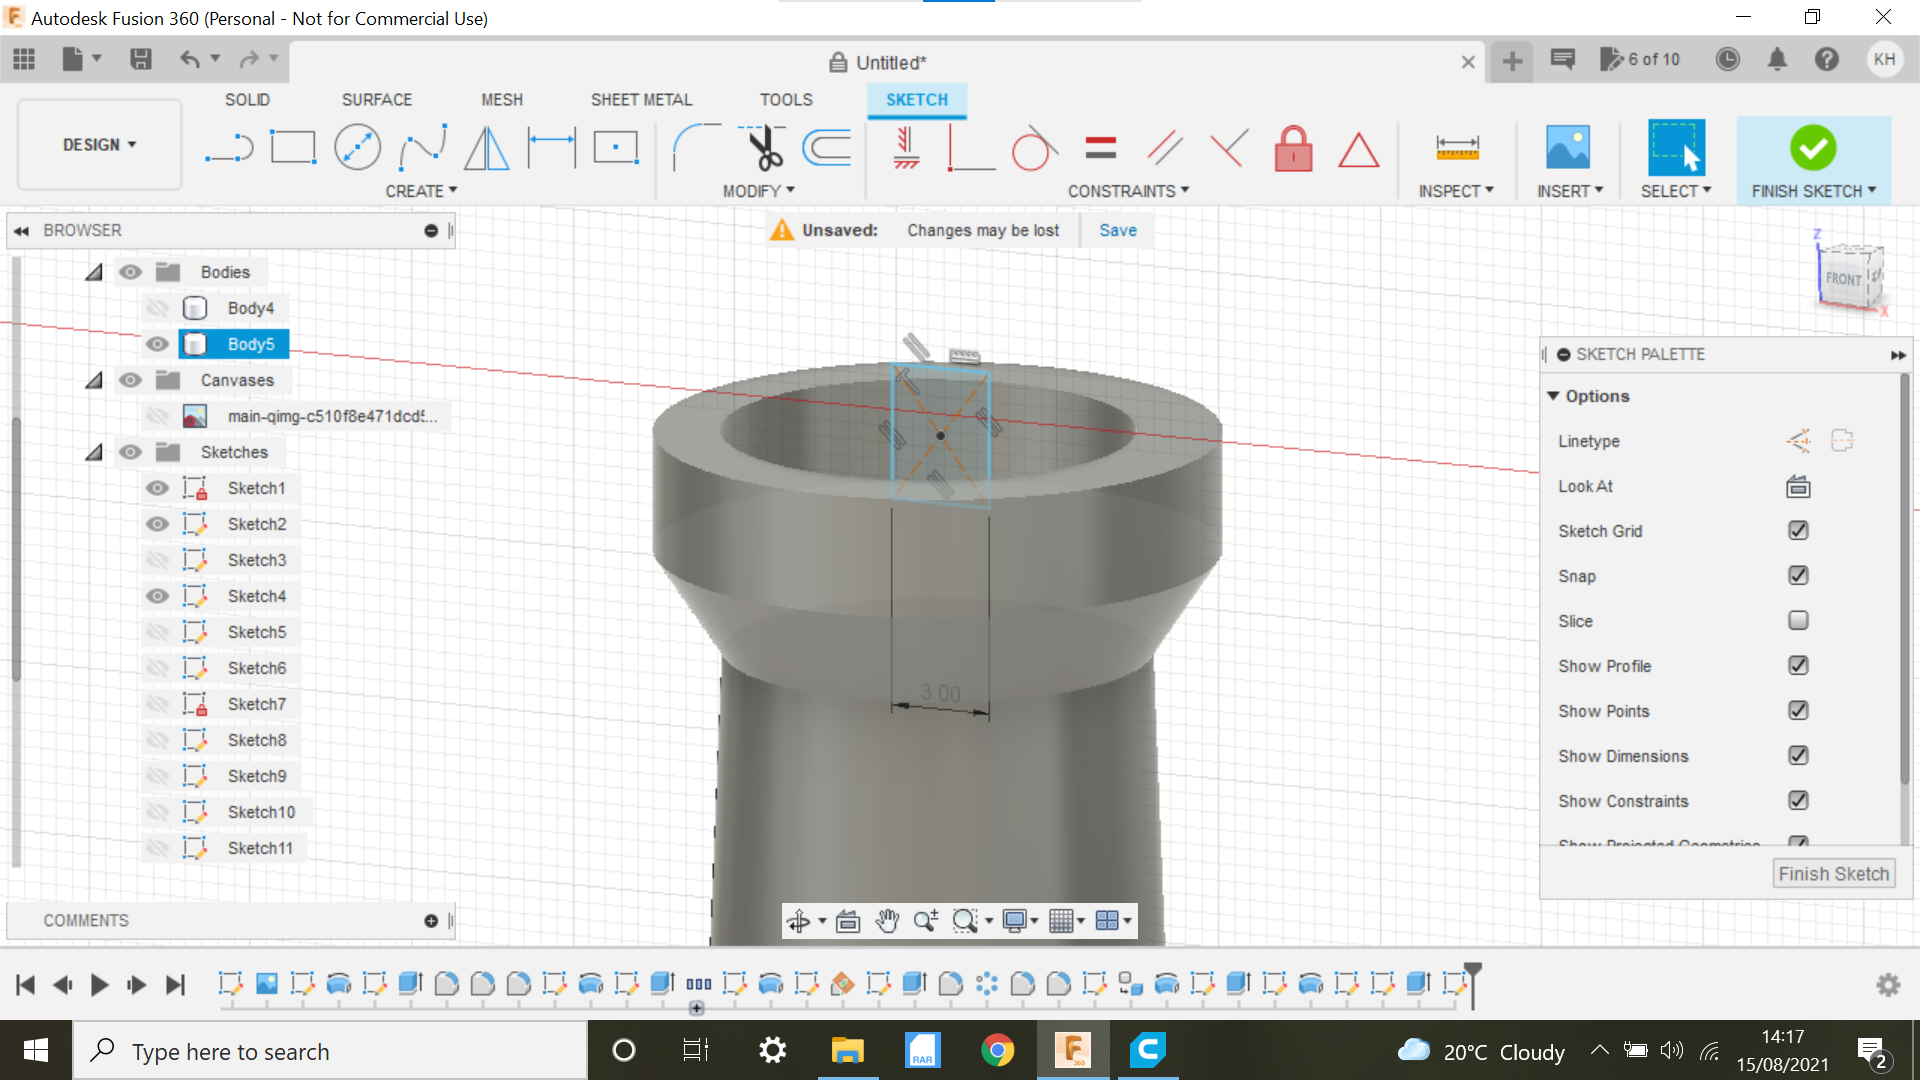This screenshot has height=1080, width=1920.
Task: Apply the Tangent constraint
Action: point(1034,148)
